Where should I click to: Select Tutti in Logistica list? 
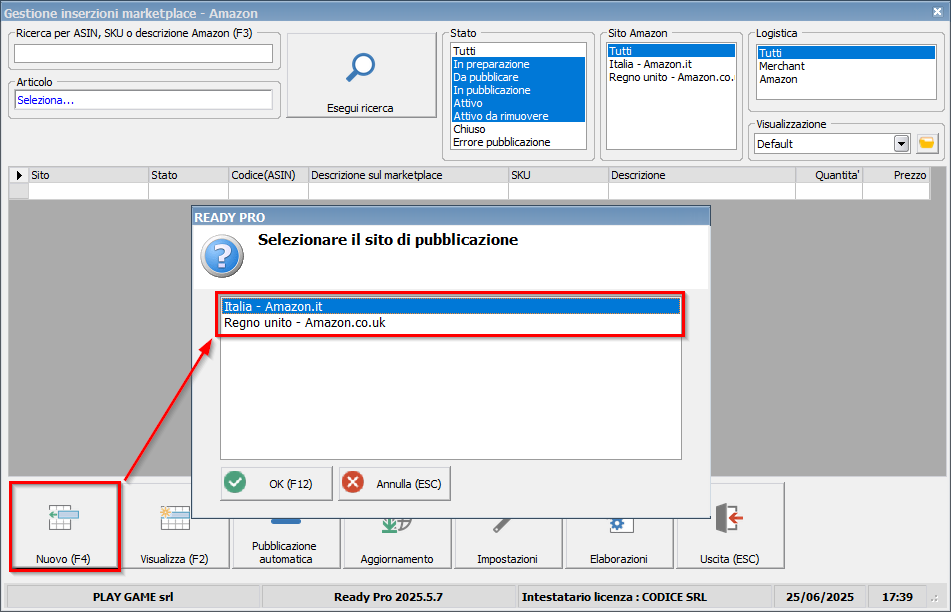pos(846,53)
